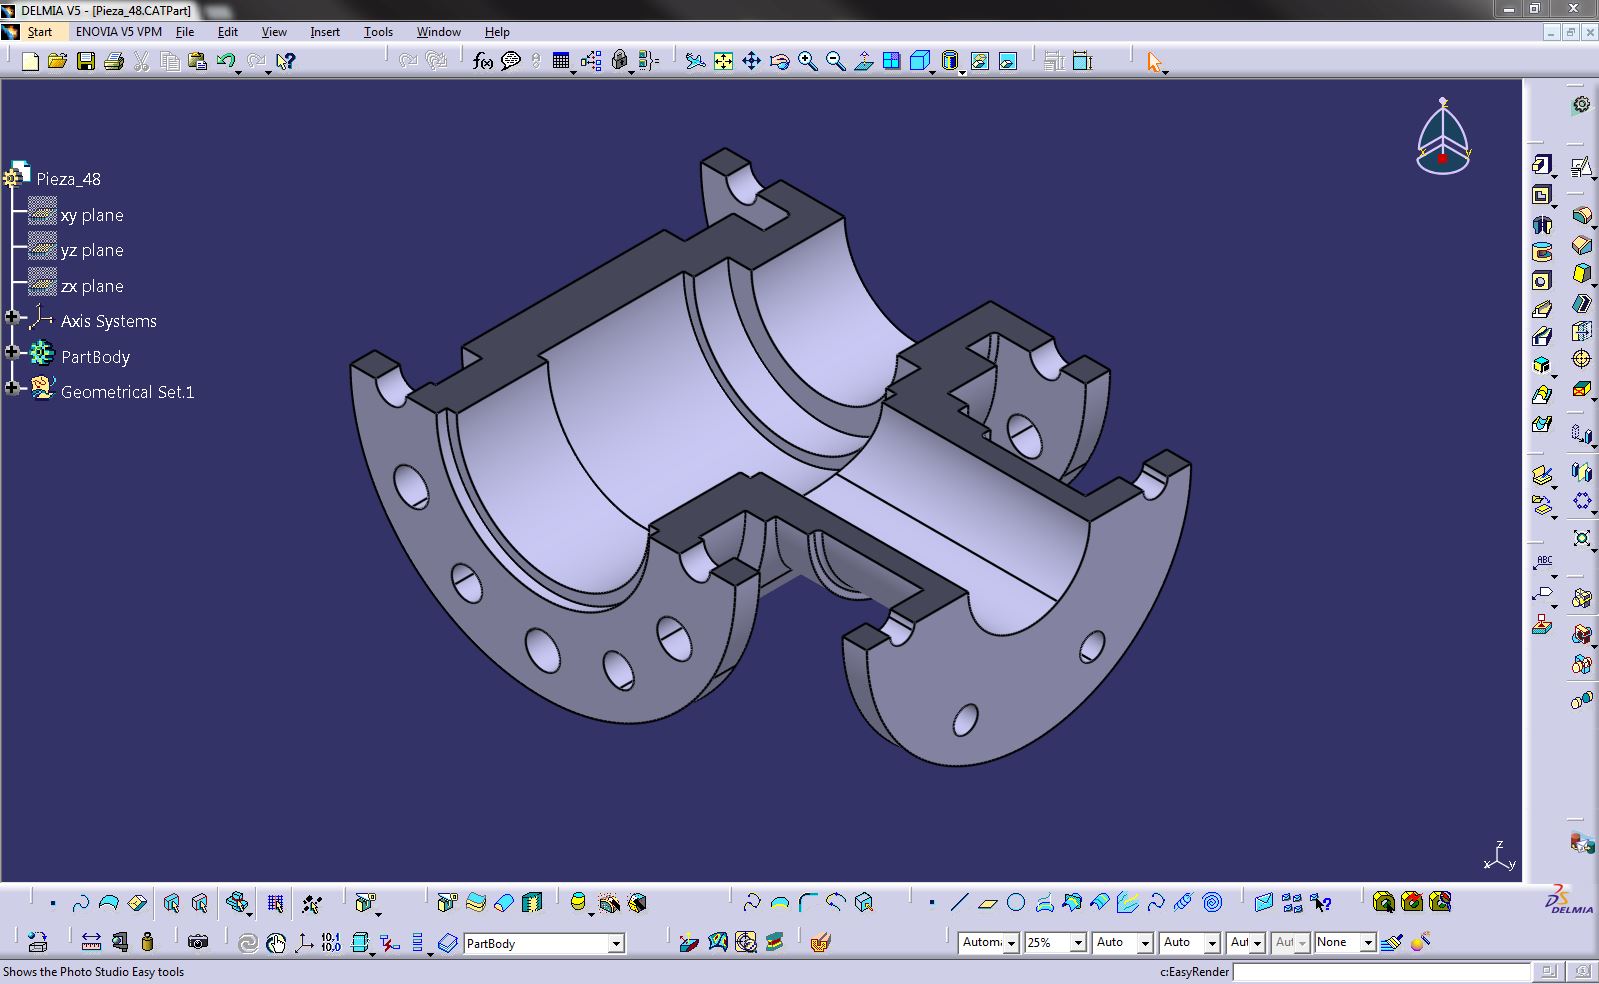Image resolution: width=1599 pixels, height=984 pixels.
Task: Toggle the Multi-View quad window icon
Action: coord(892,61)
